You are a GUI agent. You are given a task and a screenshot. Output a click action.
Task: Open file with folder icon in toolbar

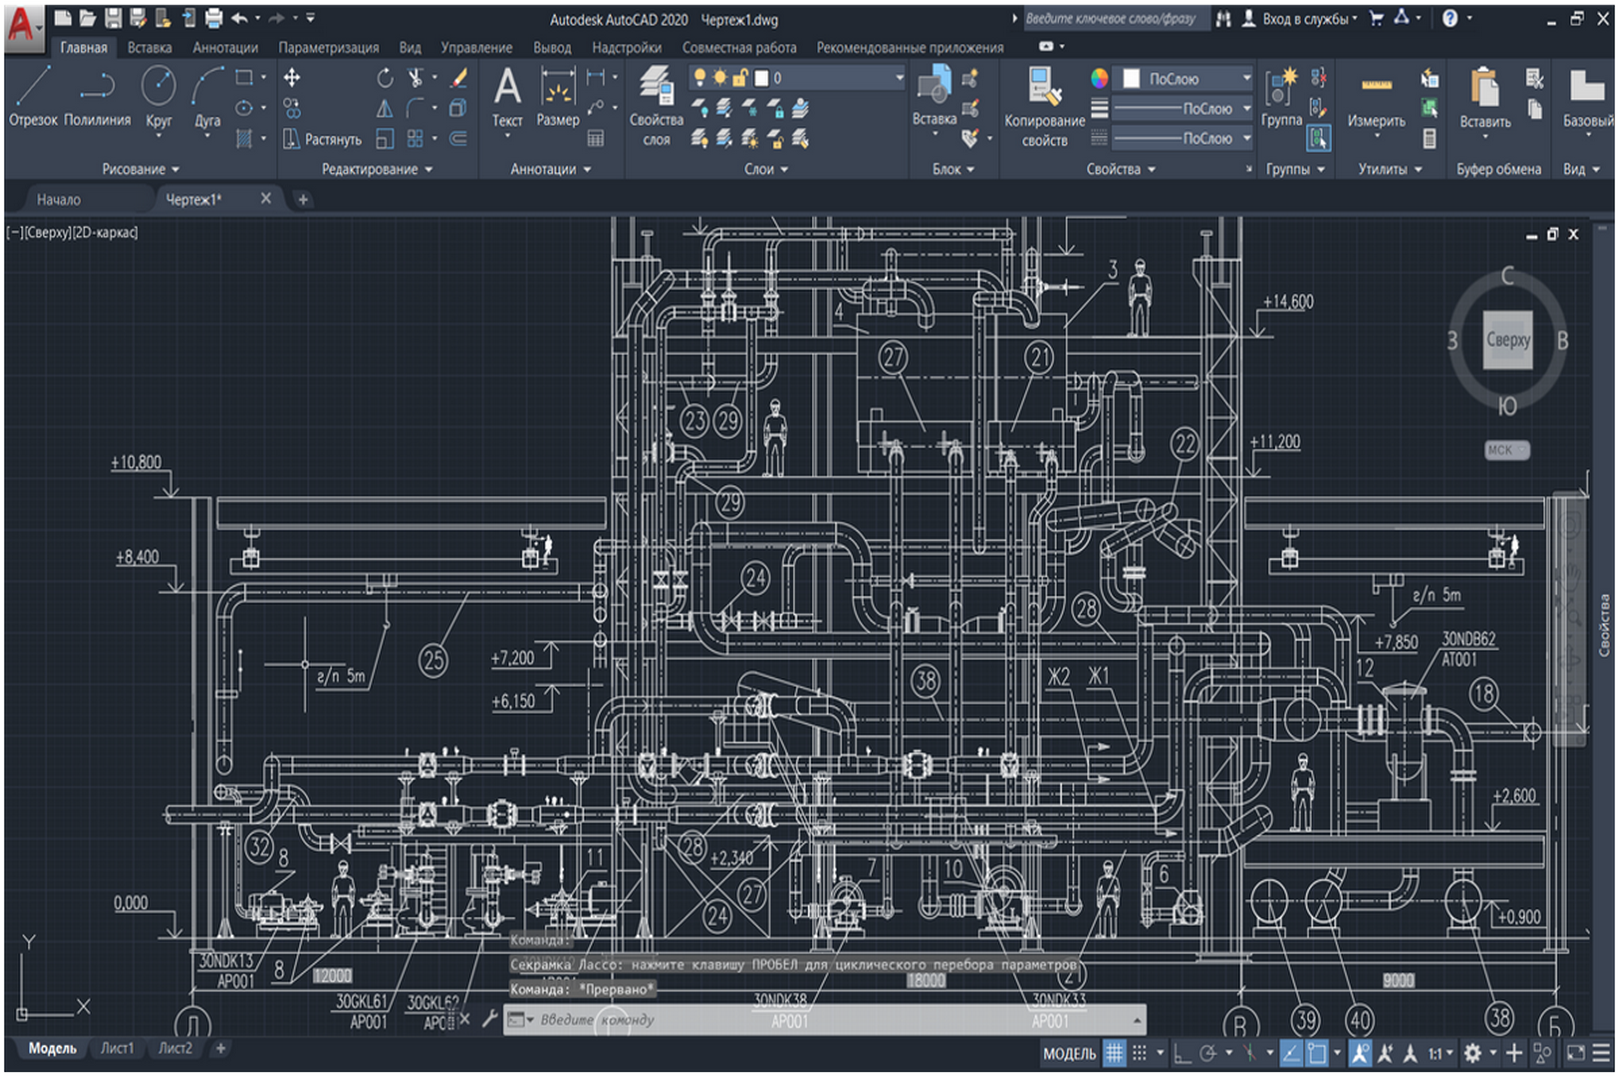(88, 18)
